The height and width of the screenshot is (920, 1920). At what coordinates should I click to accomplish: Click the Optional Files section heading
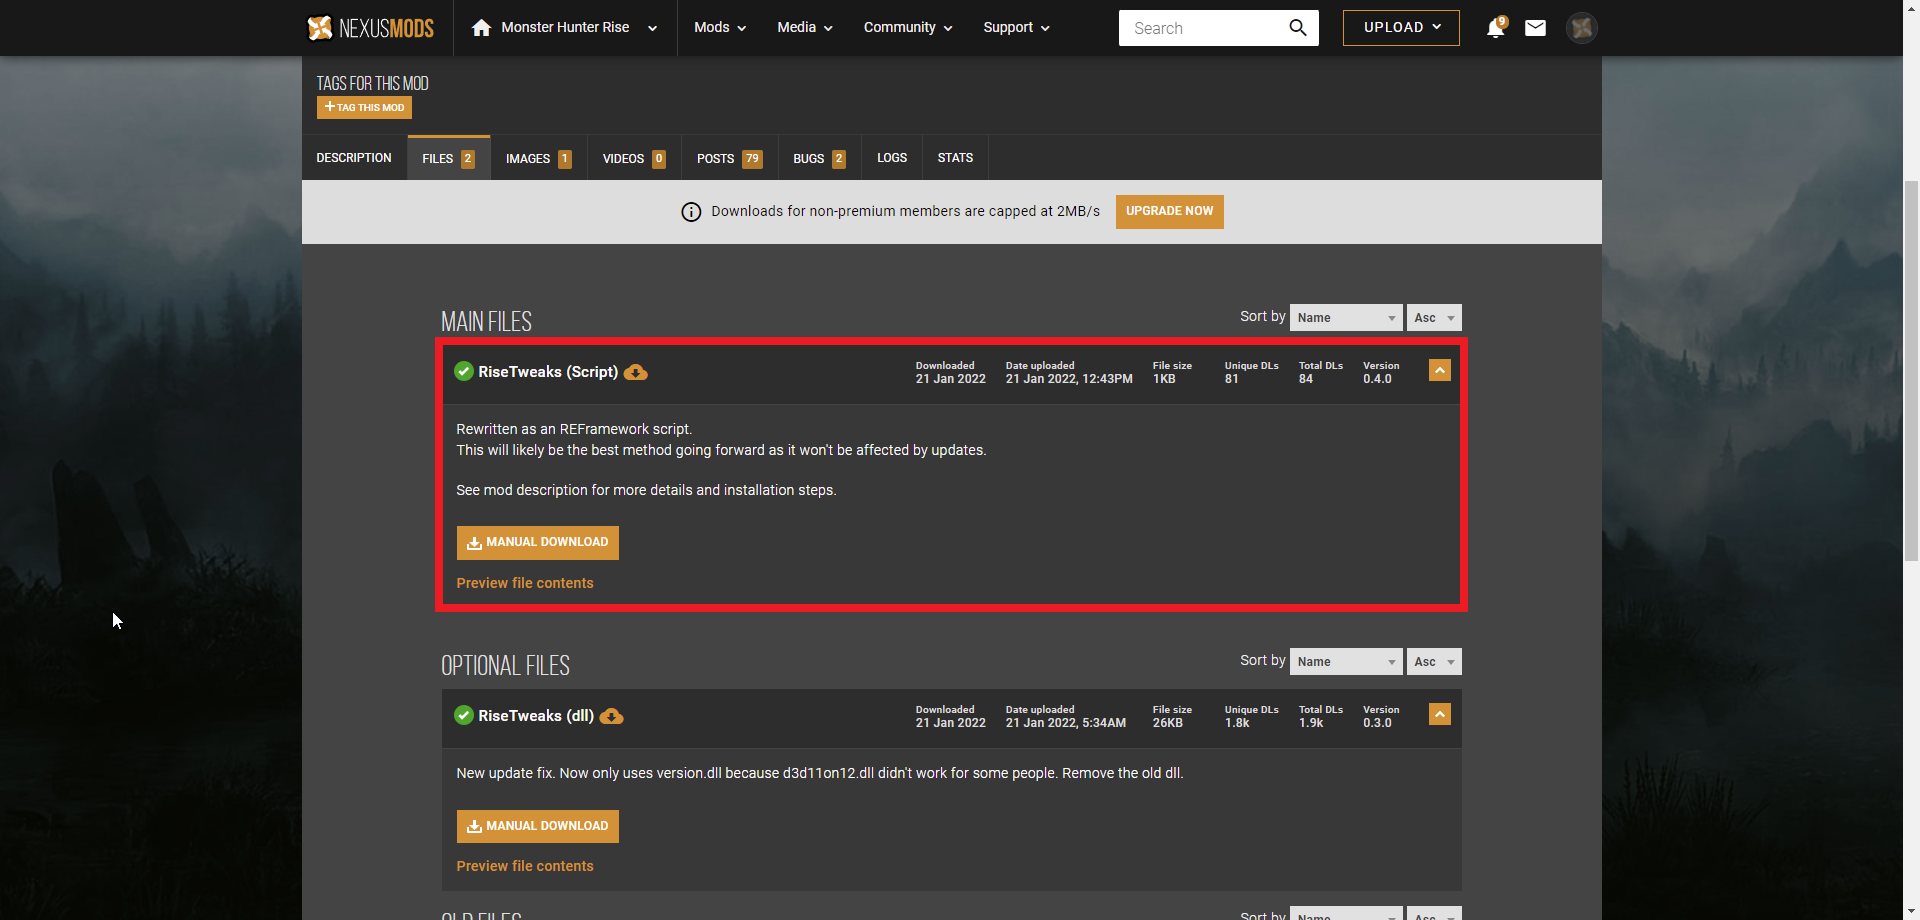pos(505,666)
